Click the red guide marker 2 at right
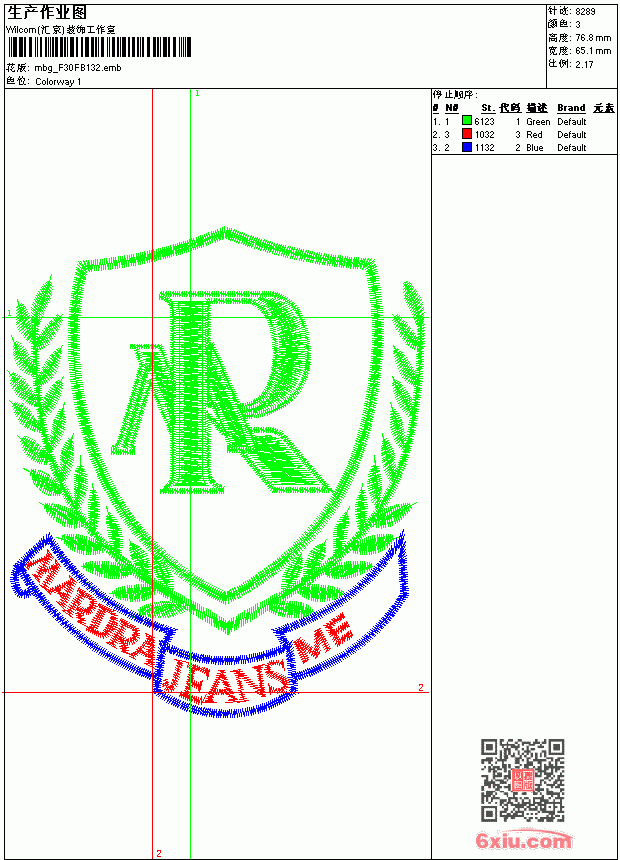620x860 pixels. click(x=421, y=687)
